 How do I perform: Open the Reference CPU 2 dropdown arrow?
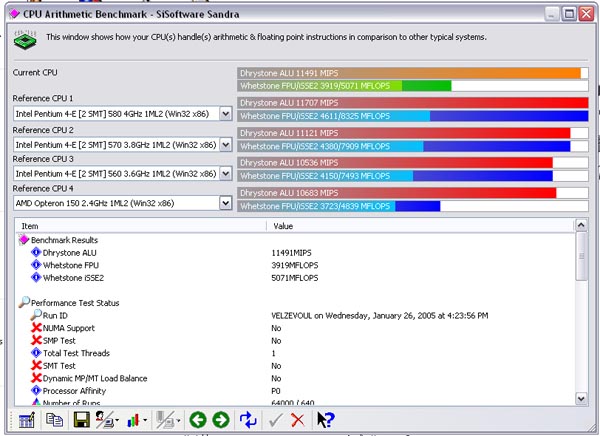(226, 144)
